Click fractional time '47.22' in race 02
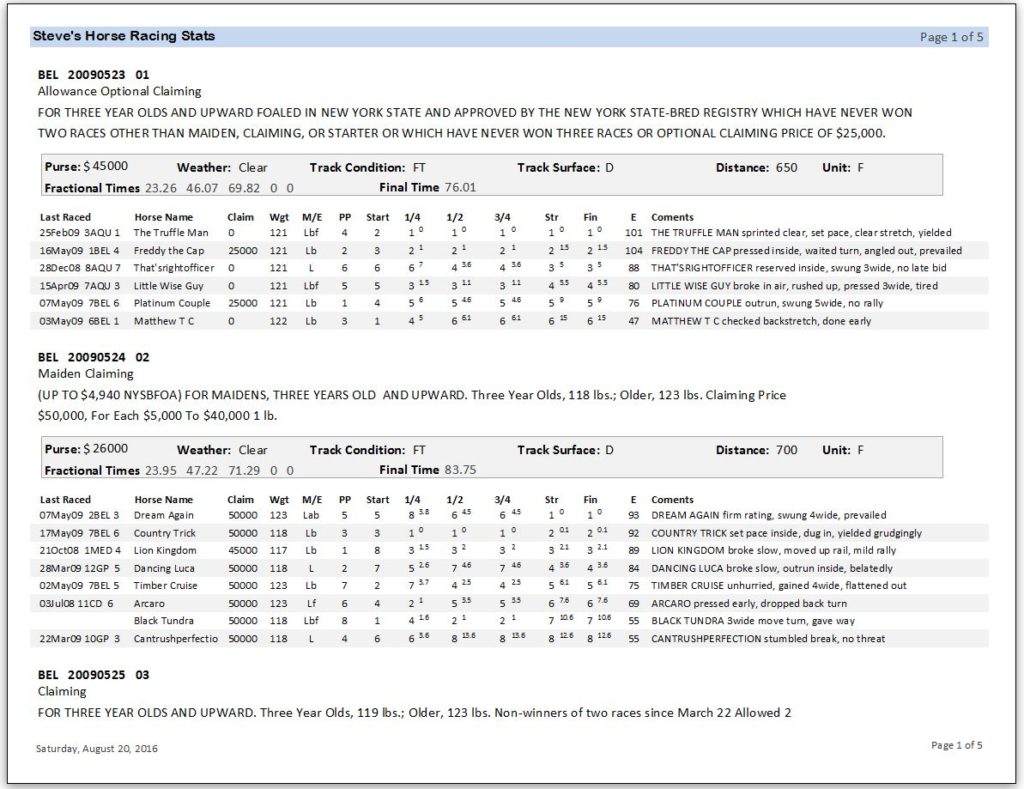Viewport: 1024px width, 789px height. 202,470
